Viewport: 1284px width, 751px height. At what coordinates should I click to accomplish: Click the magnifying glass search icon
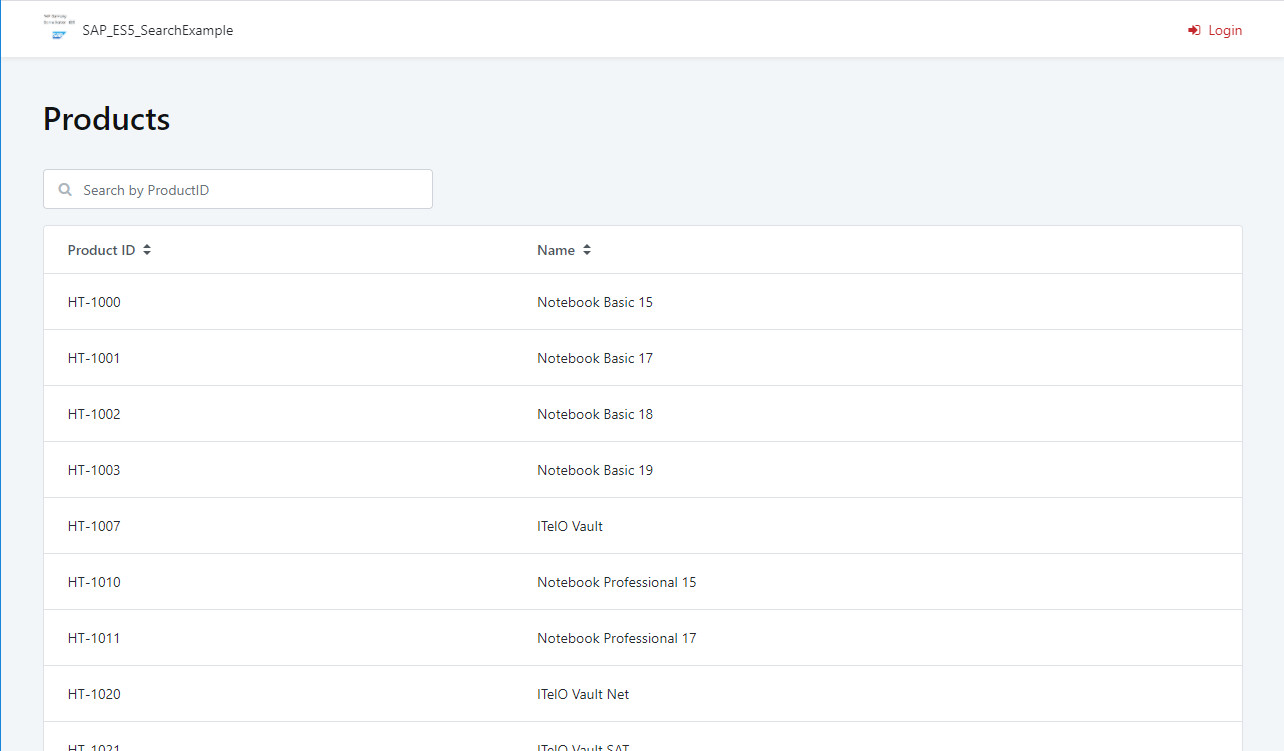click(66, 190)
